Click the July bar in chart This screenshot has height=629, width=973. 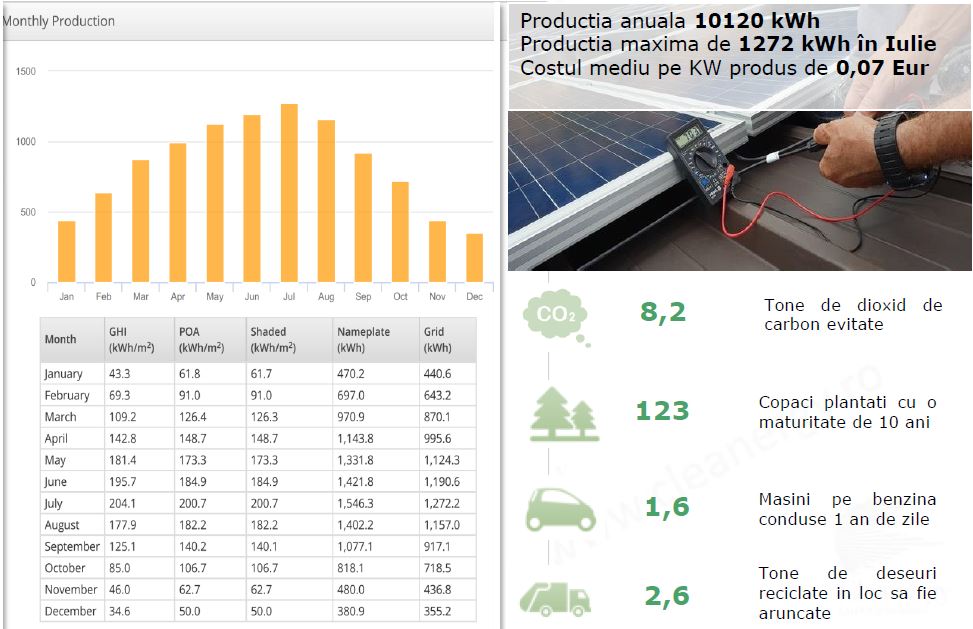coord(289,193)
